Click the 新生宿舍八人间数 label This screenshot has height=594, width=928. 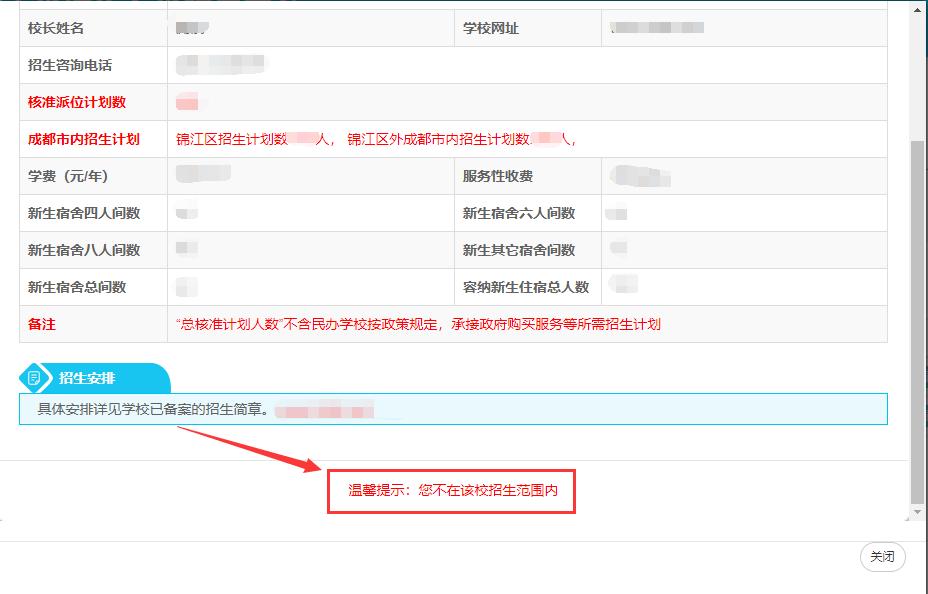coord(84,250)
